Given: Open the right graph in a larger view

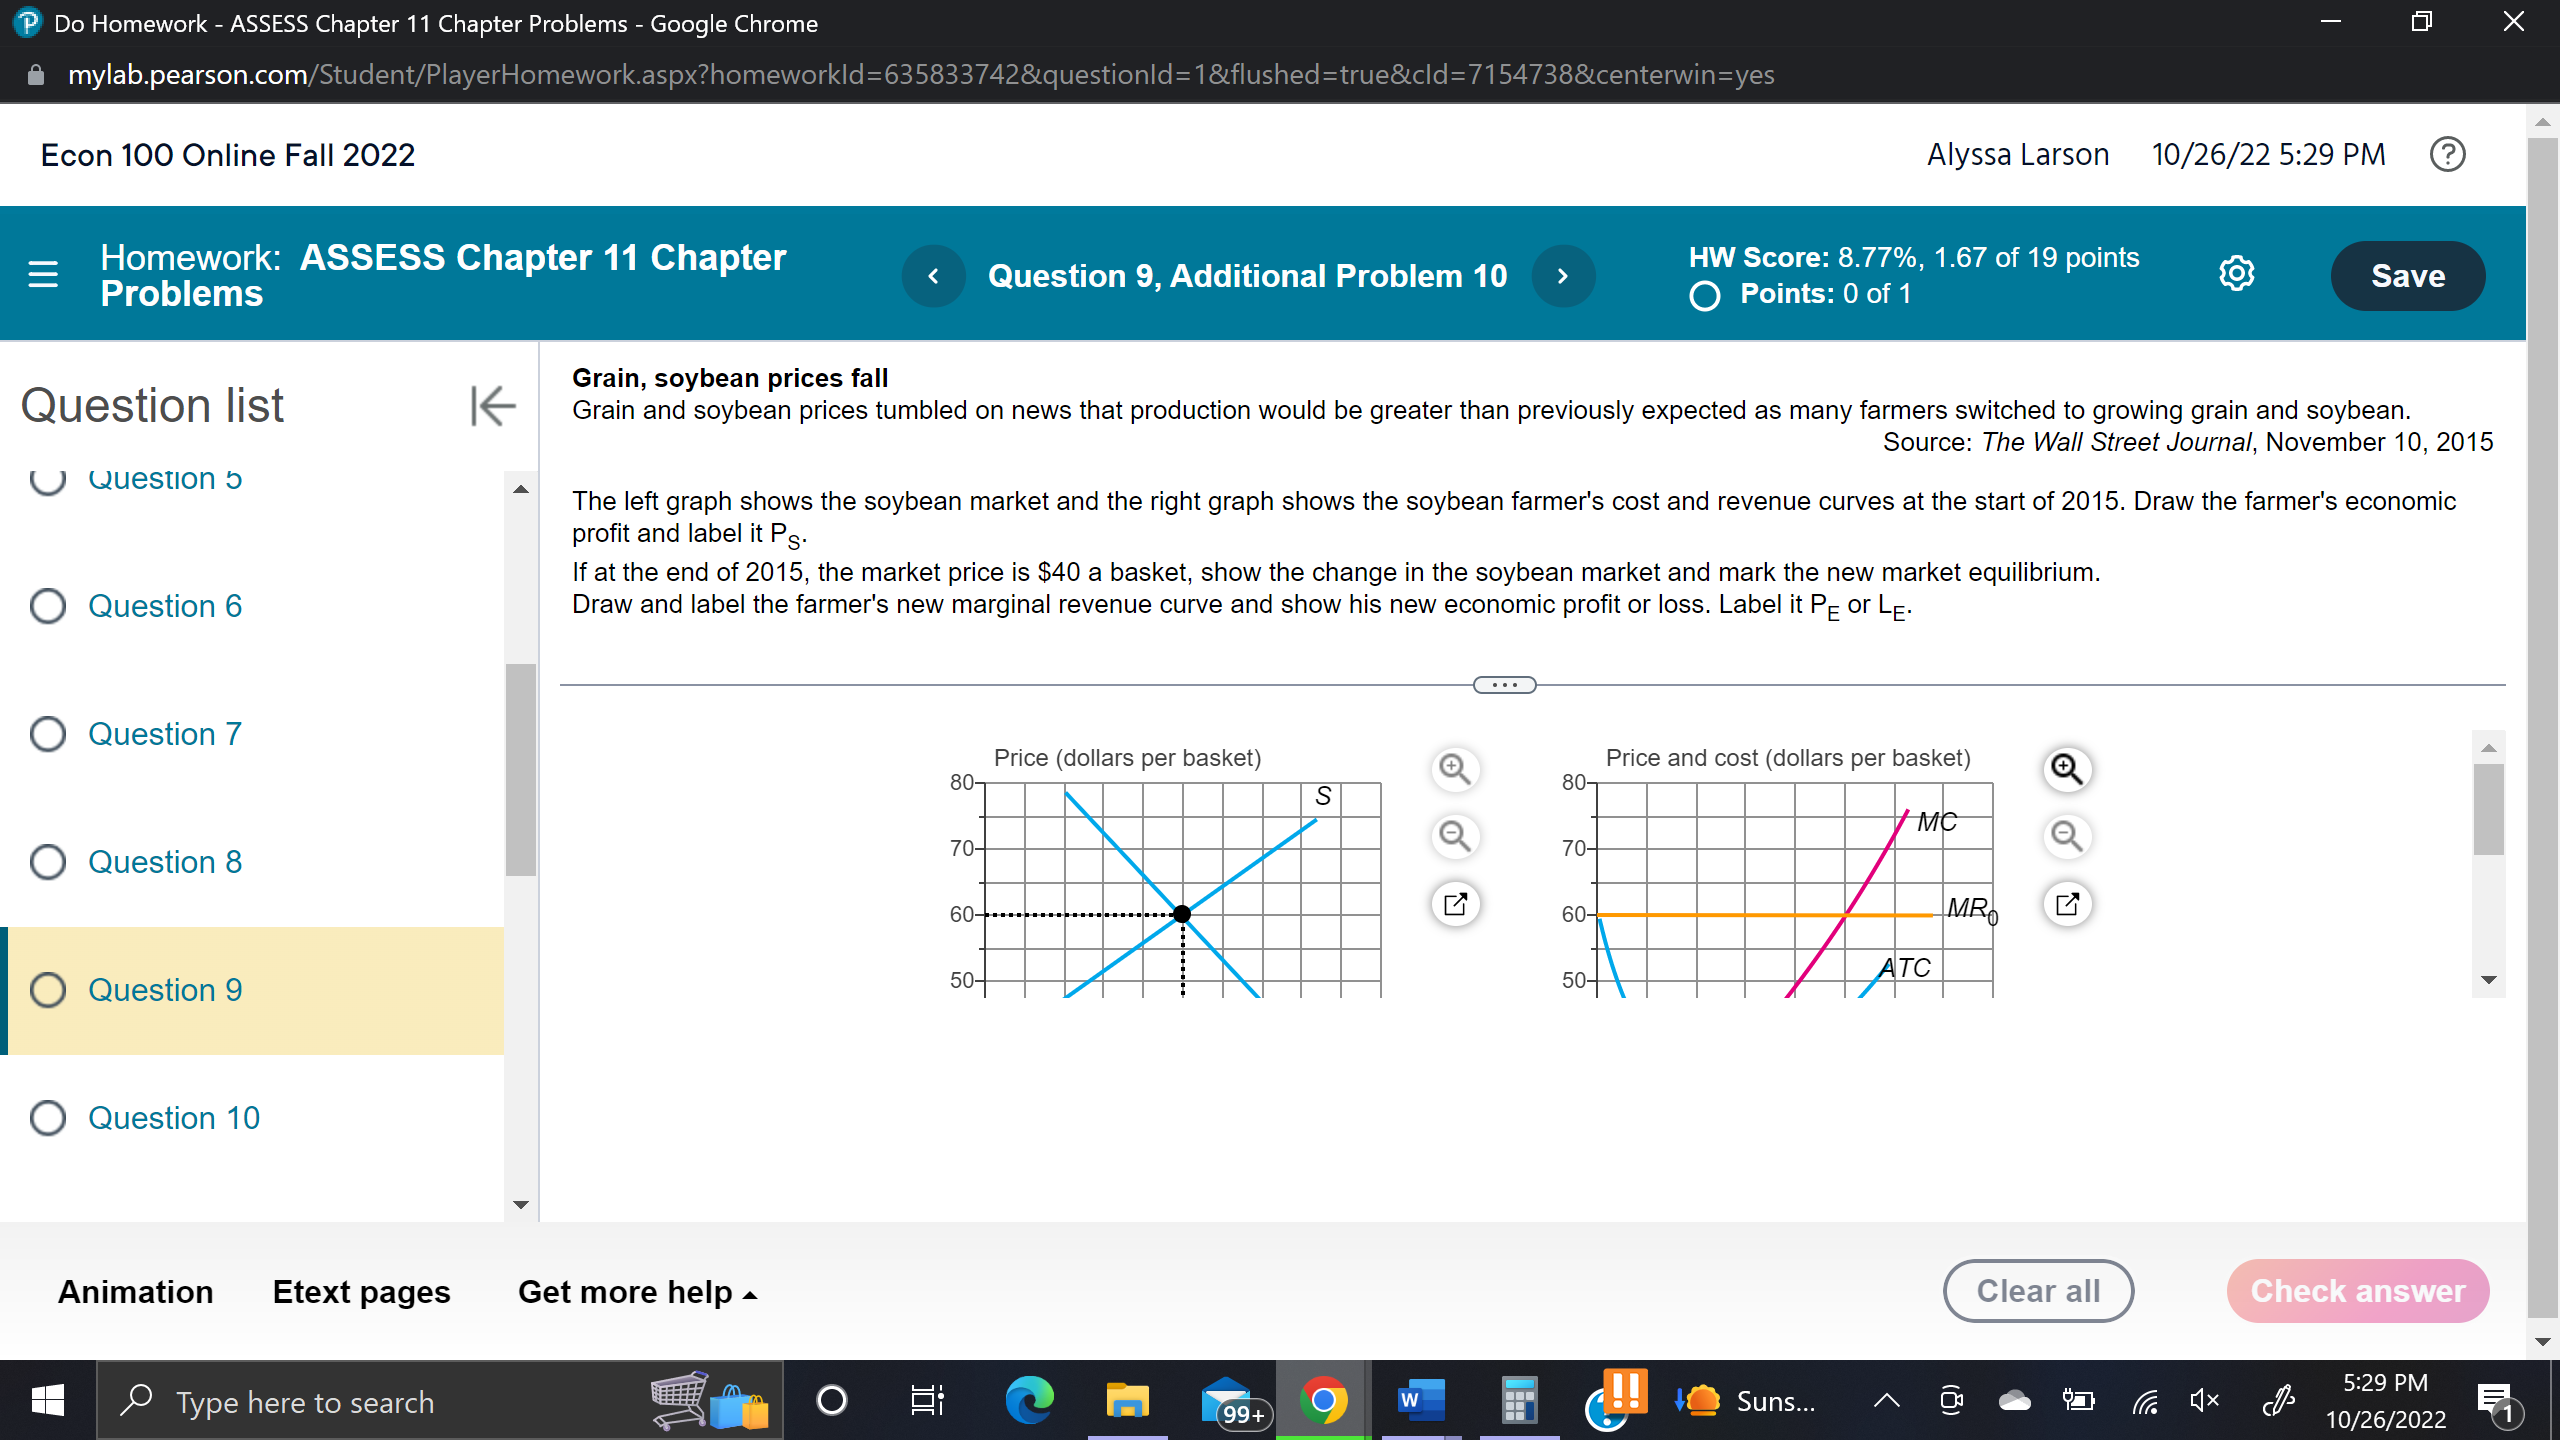Looking at the screenshot, I should 2069,903.
